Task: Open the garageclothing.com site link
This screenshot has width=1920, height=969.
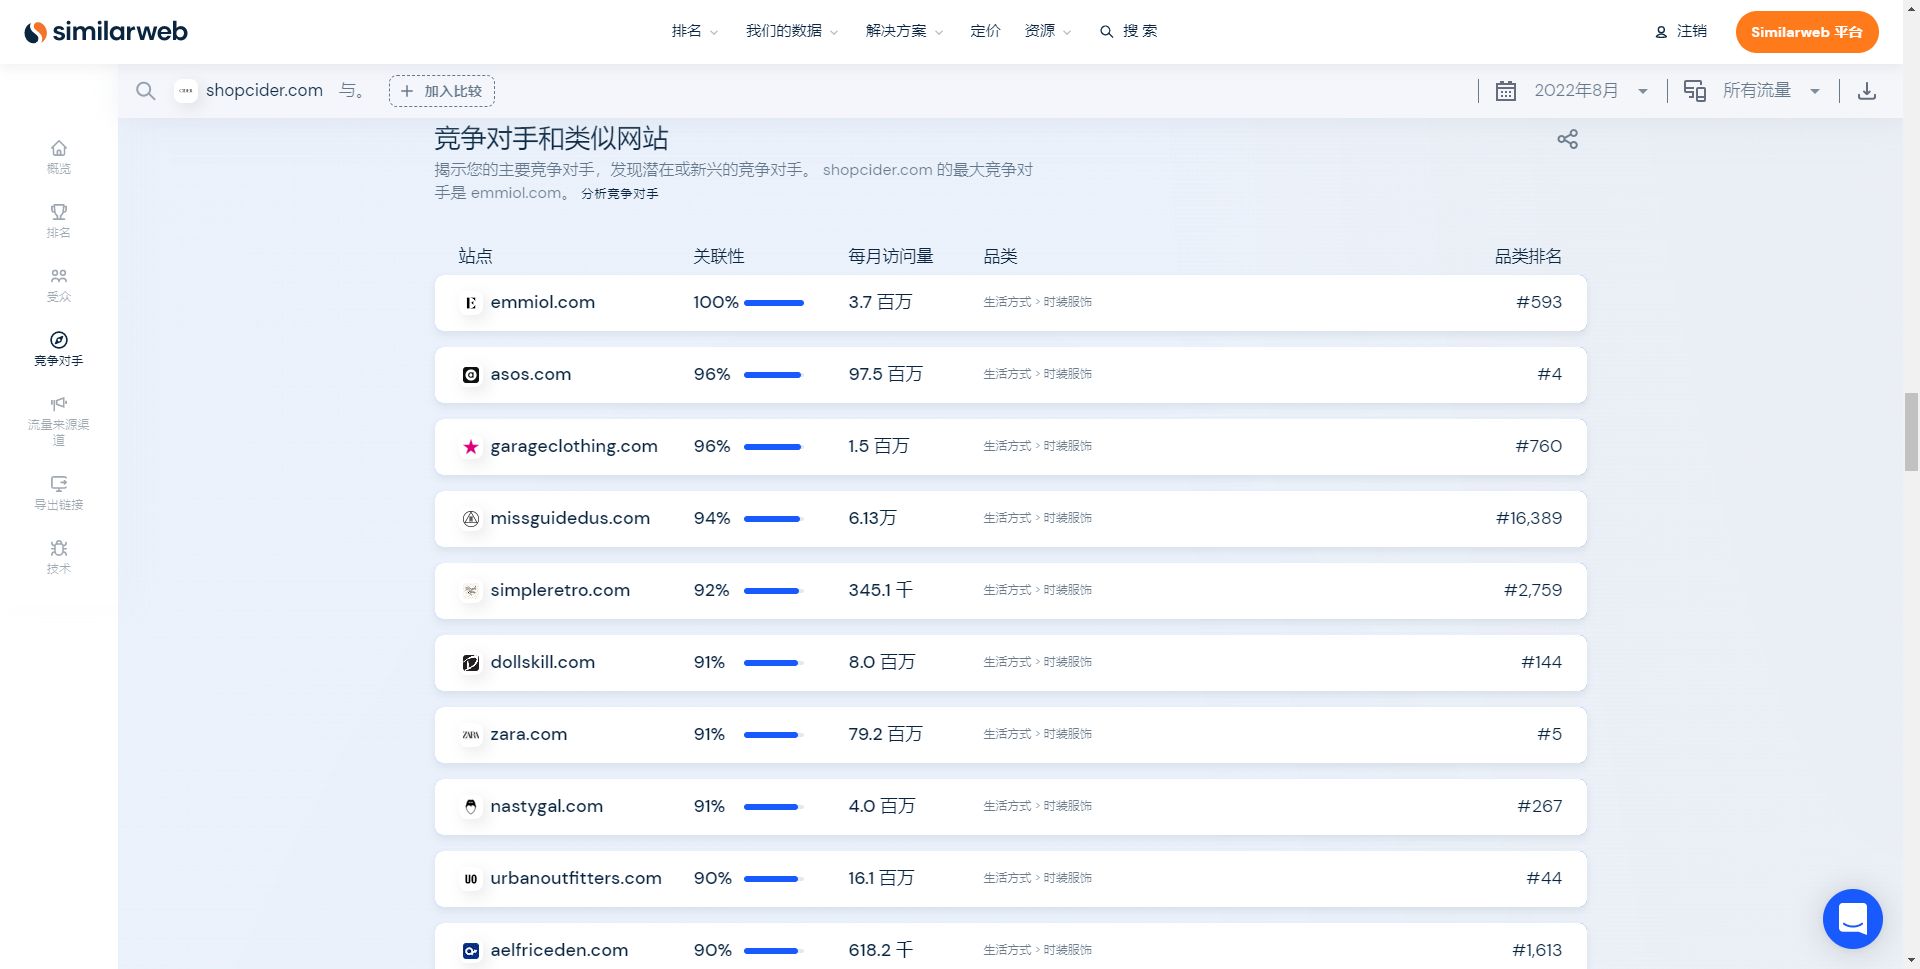Action: (x=574, y=446)
